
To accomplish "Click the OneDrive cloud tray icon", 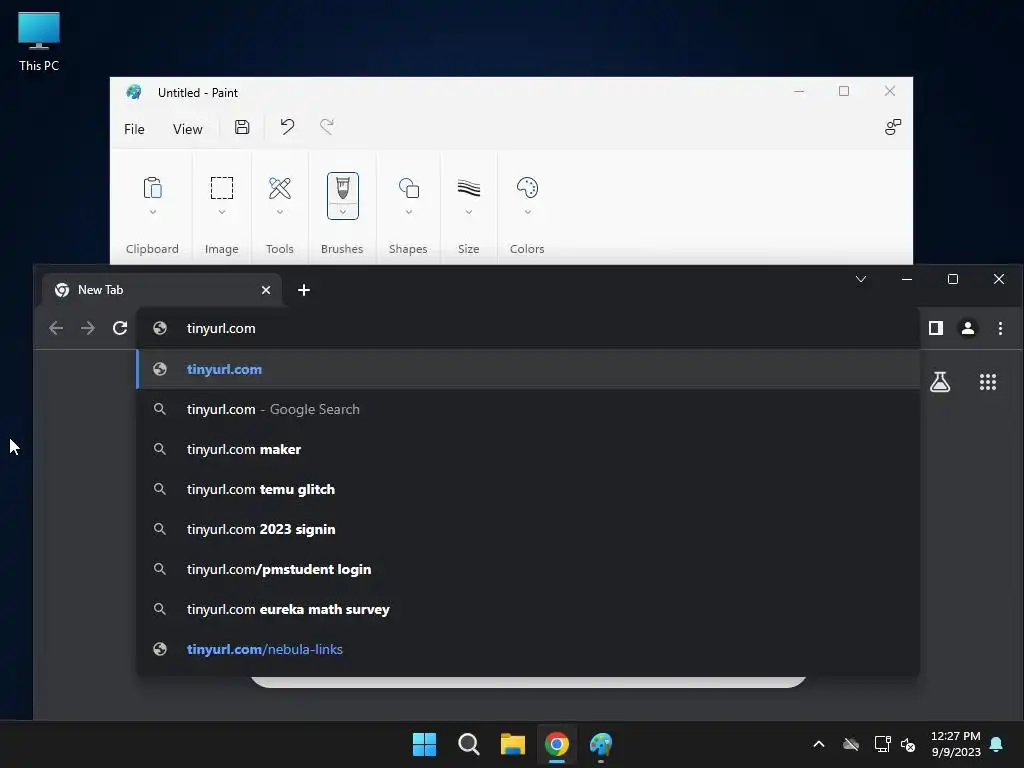I will [851, 744].
